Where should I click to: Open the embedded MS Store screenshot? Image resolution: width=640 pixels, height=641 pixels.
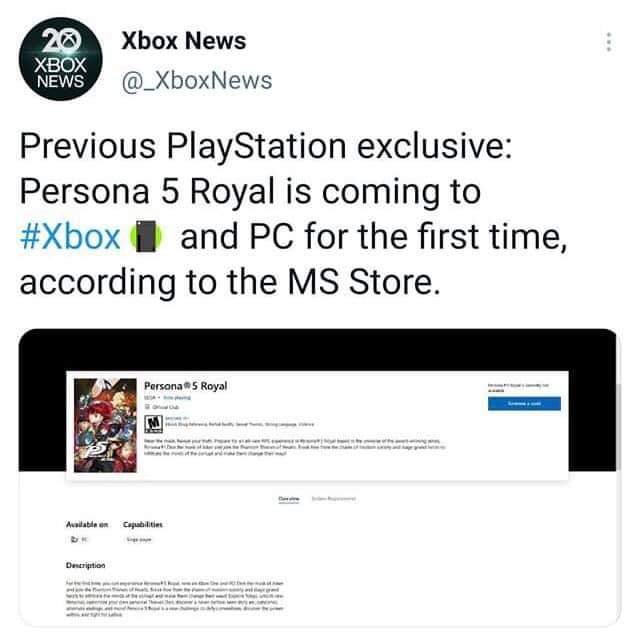[x=320, y=477]
